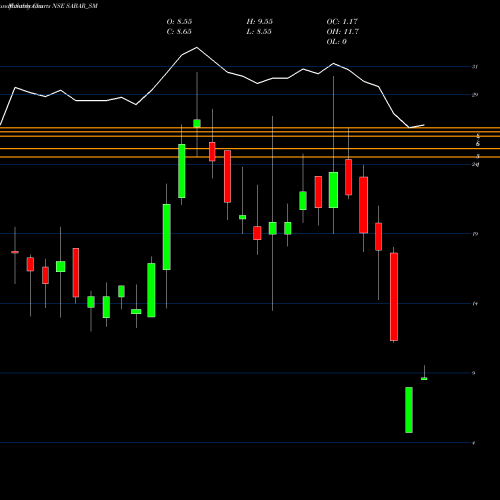500x500 pixels.
Task: Click the peak of the white indicator line
Action: coord(197,47)
